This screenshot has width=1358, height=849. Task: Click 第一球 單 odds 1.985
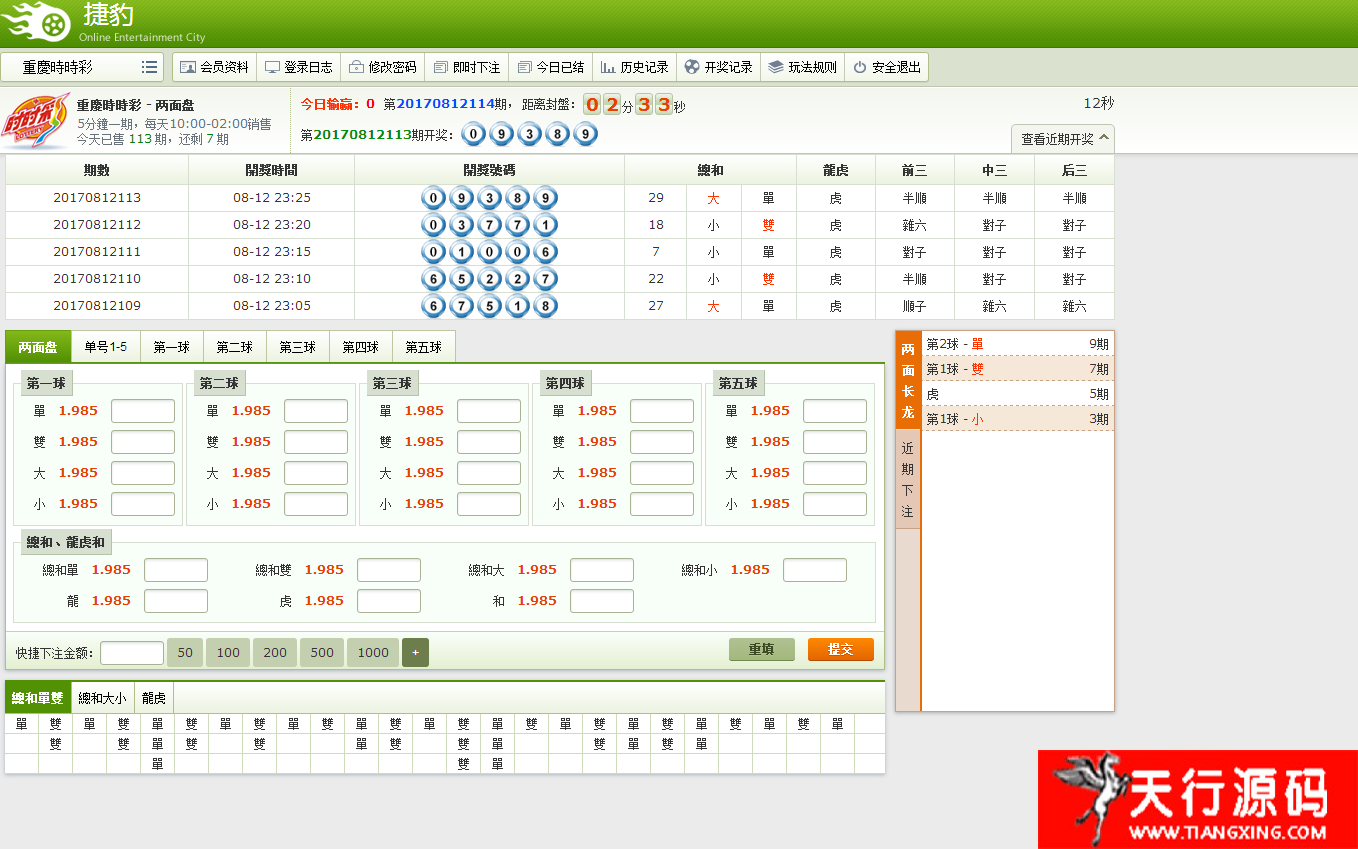tap(78, 411)
